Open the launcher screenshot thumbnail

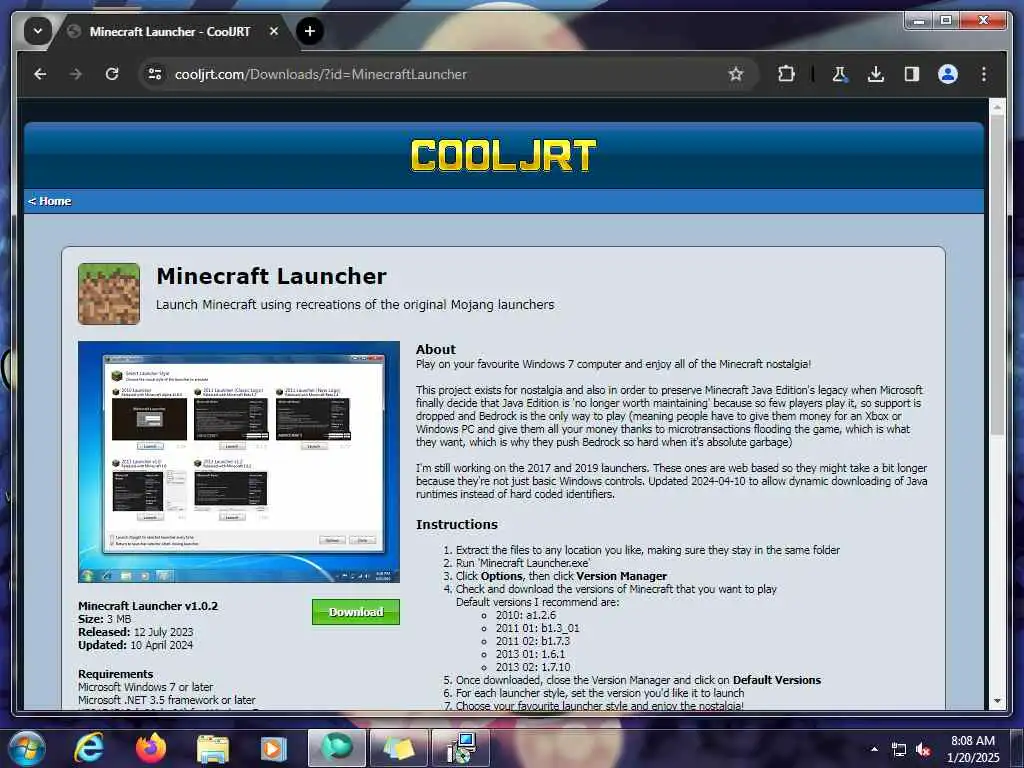coord(239,462)
